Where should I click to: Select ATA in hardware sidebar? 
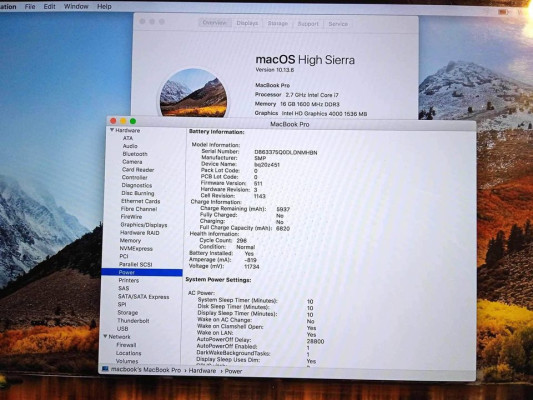pyautogui.click(x=128, y=138)
